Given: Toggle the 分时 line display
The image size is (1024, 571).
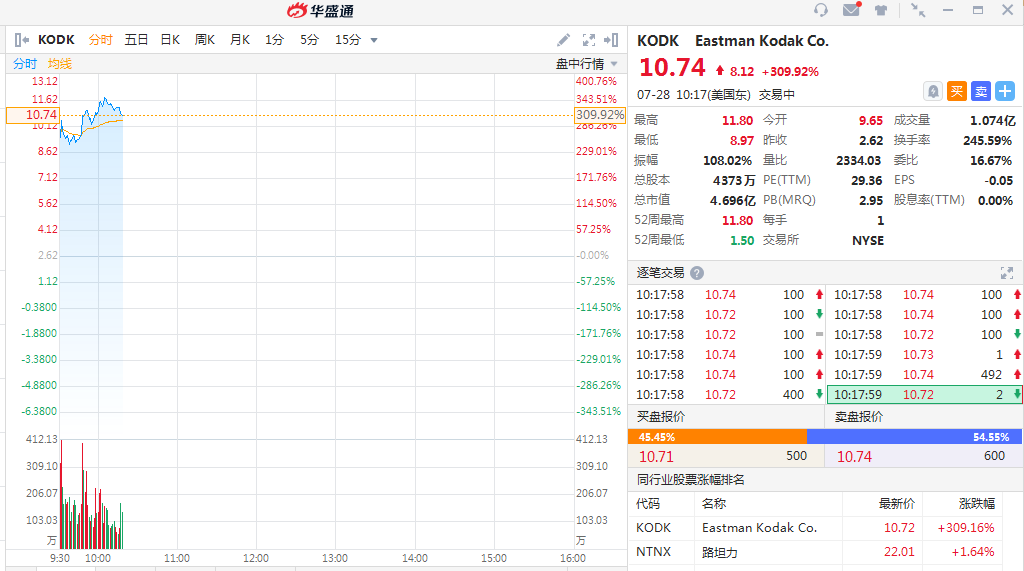Looking at the screenshot, I should point(25,64).
